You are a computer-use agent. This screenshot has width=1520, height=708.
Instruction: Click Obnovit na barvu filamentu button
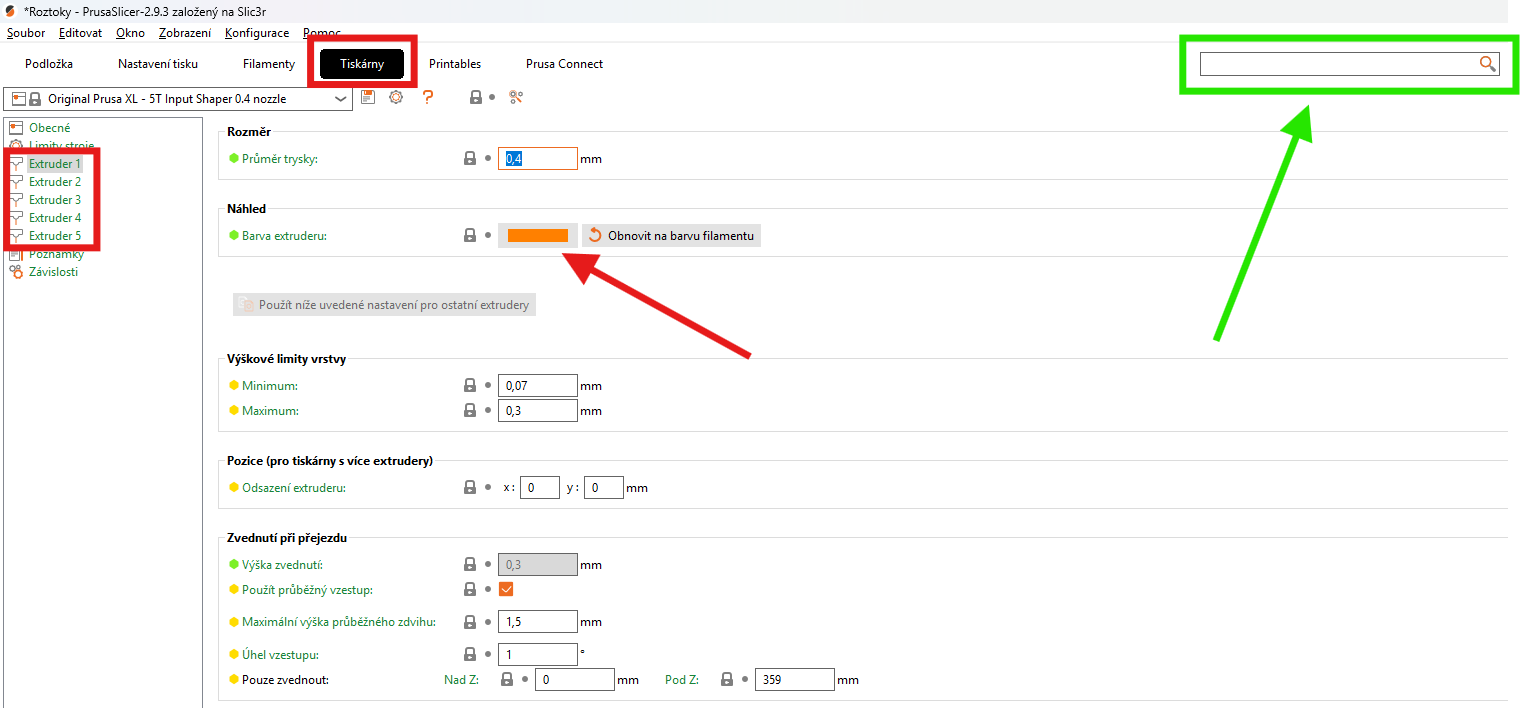[672, 236]
